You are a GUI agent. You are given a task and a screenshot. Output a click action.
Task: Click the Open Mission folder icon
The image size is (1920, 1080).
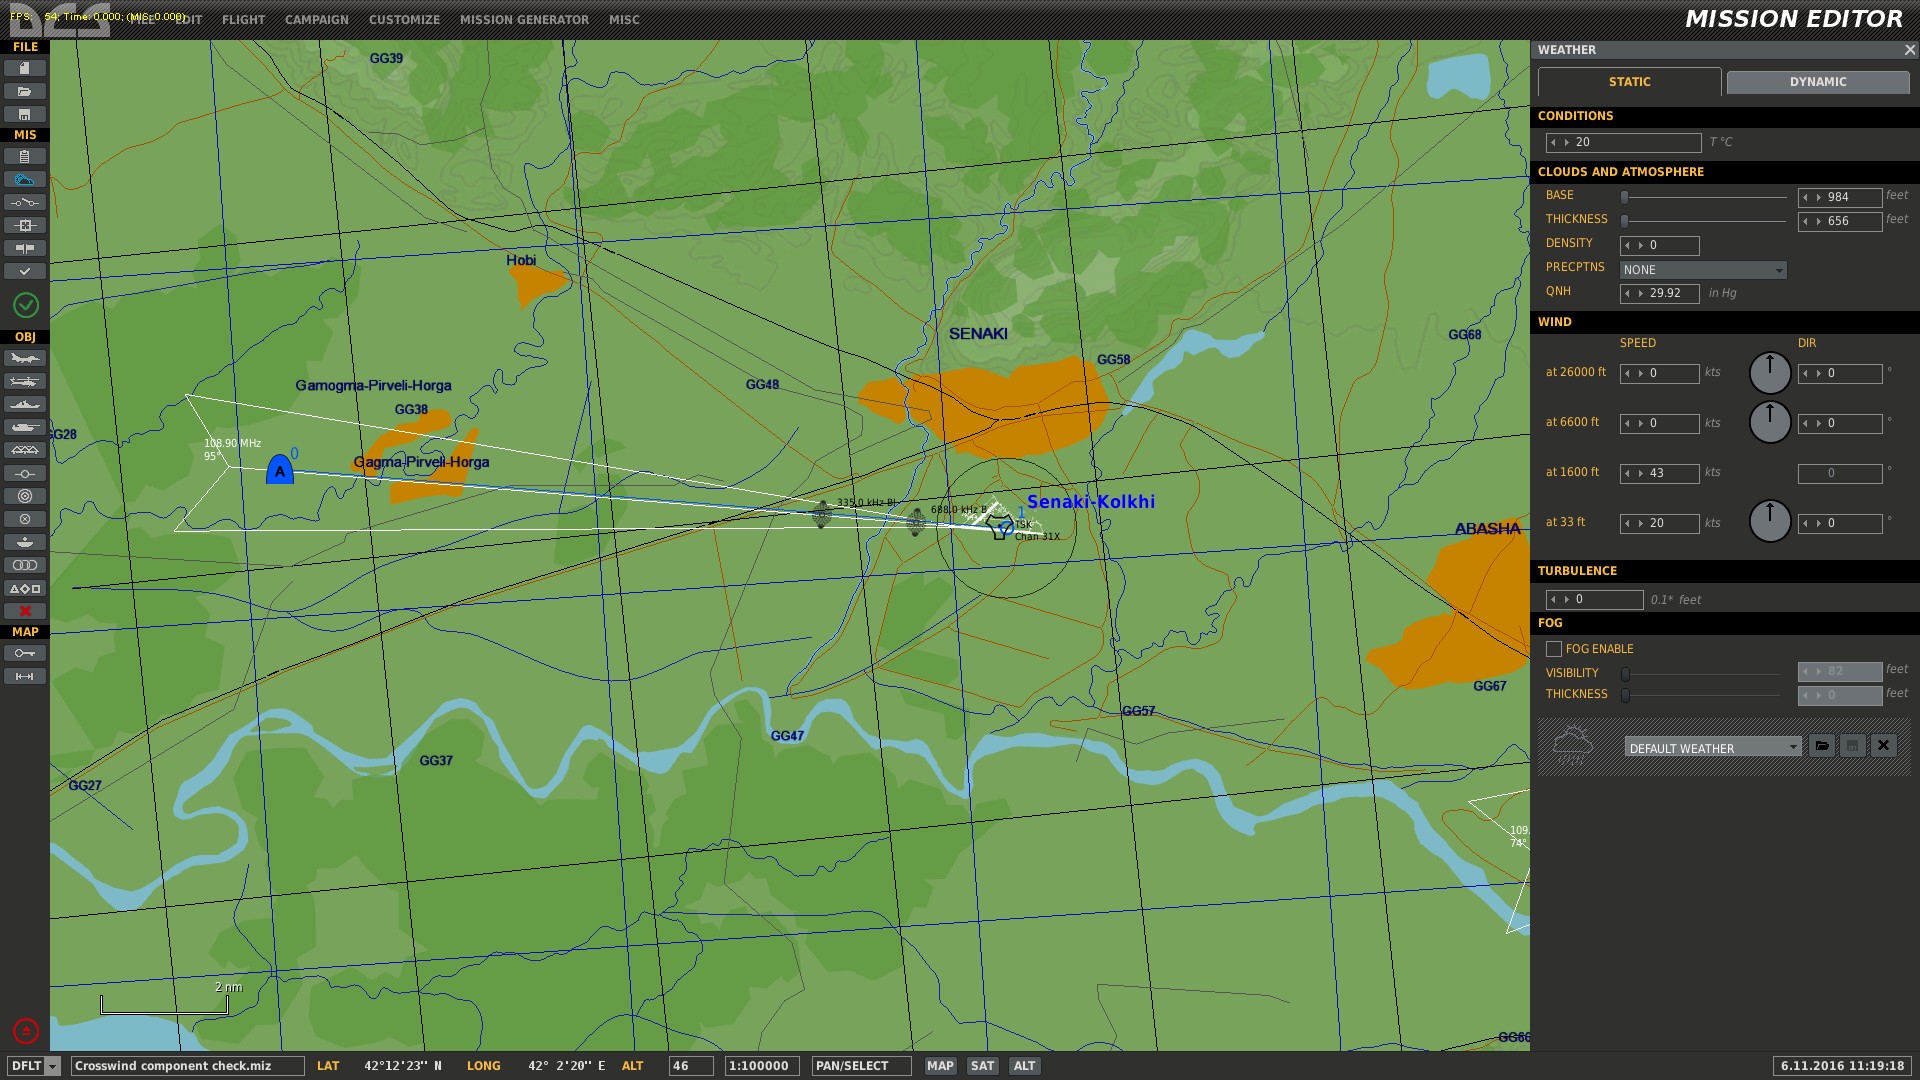pos(25,91)
